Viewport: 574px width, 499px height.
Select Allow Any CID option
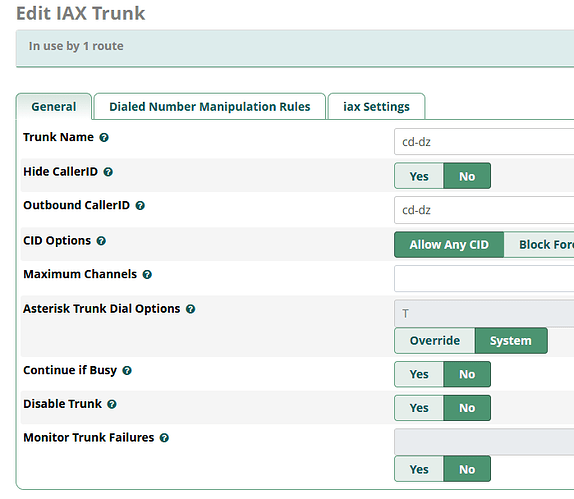[x=449, y=245]
